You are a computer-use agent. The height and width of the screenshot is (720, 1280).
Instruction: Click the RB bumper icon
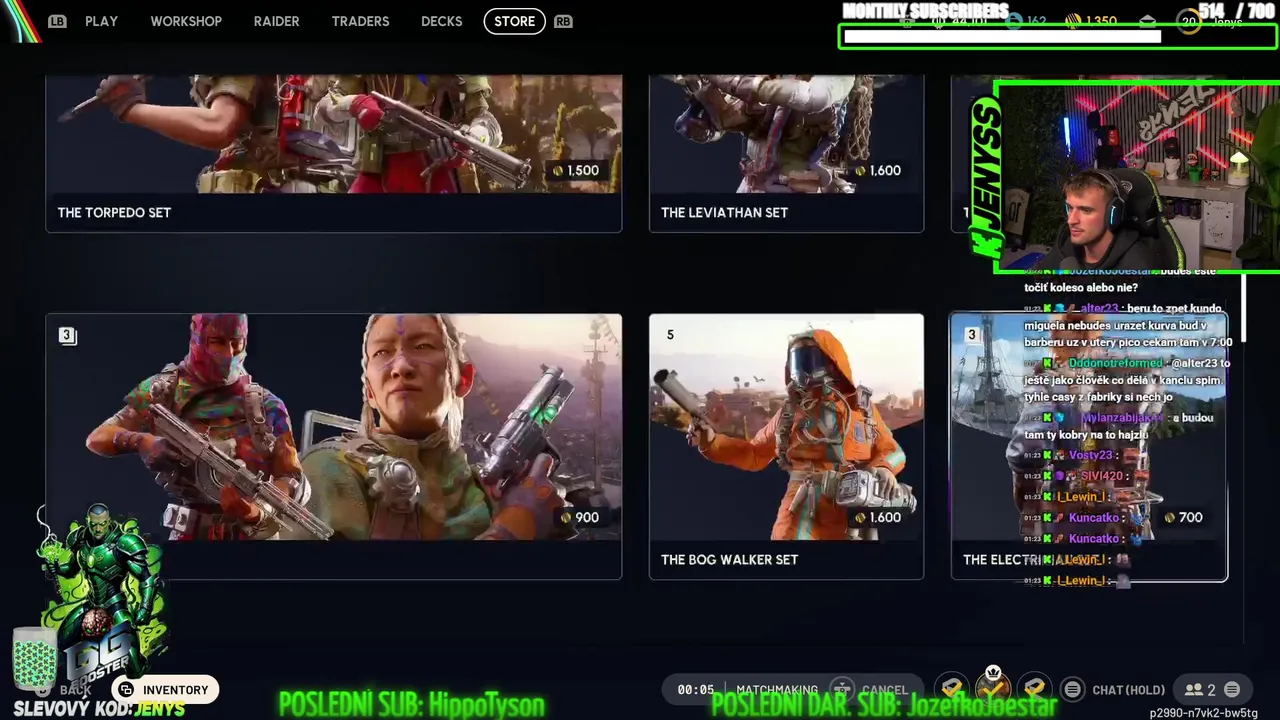(x=563, y=21)
